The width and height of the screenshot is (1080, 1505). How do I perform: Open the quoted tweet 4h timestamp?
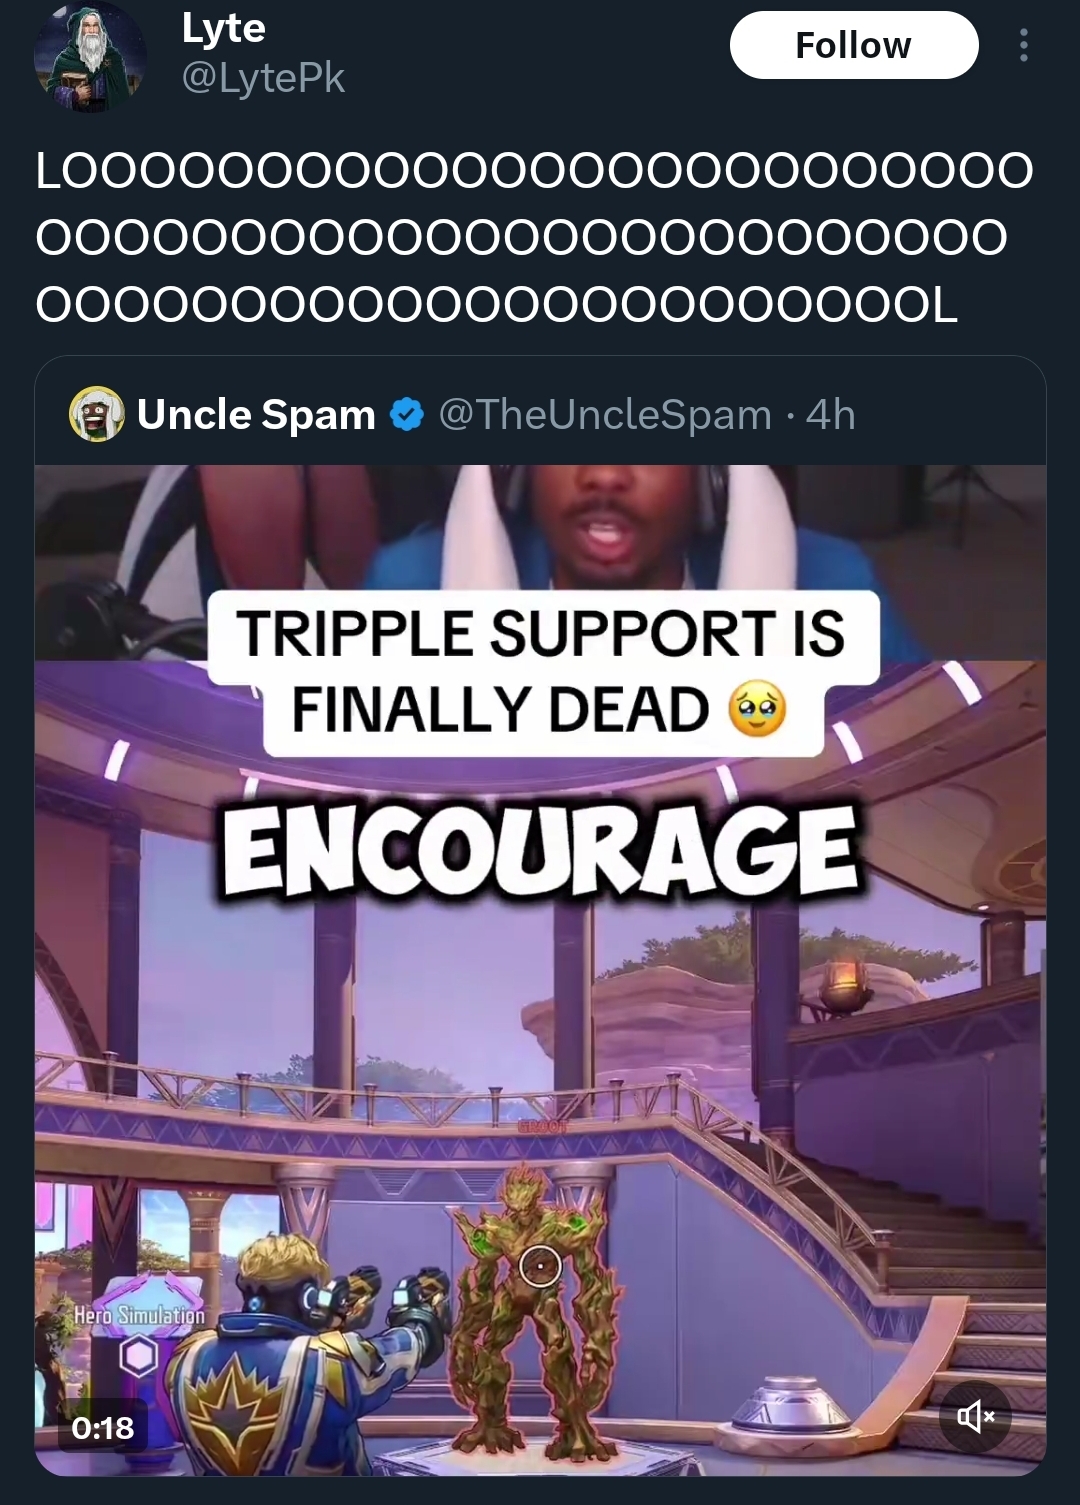coord(830,414)
